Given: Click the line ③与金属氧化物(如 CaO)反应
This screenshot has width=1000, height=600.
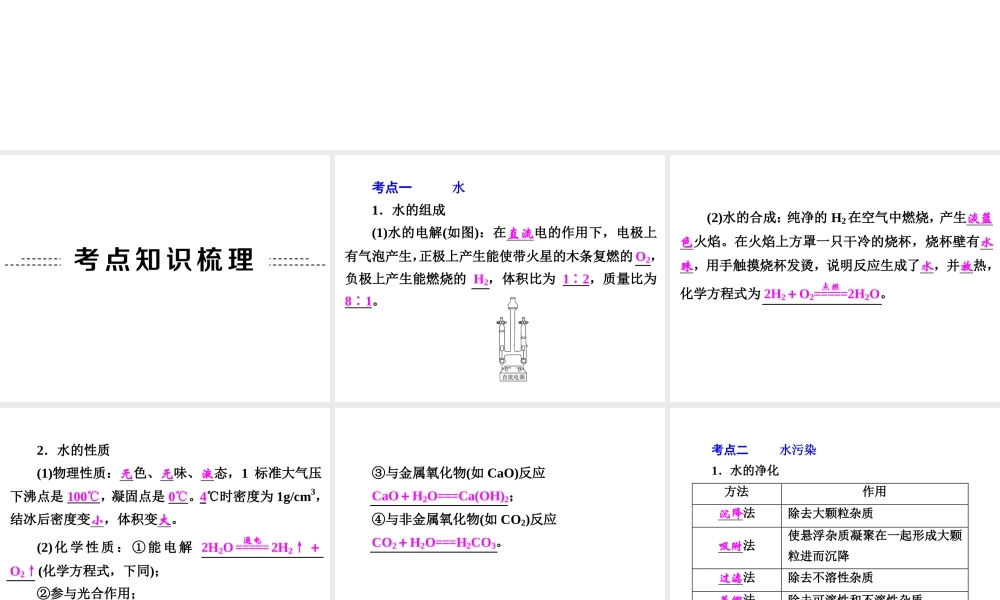Looking at the screenshot, I should [x=458, y=473].
